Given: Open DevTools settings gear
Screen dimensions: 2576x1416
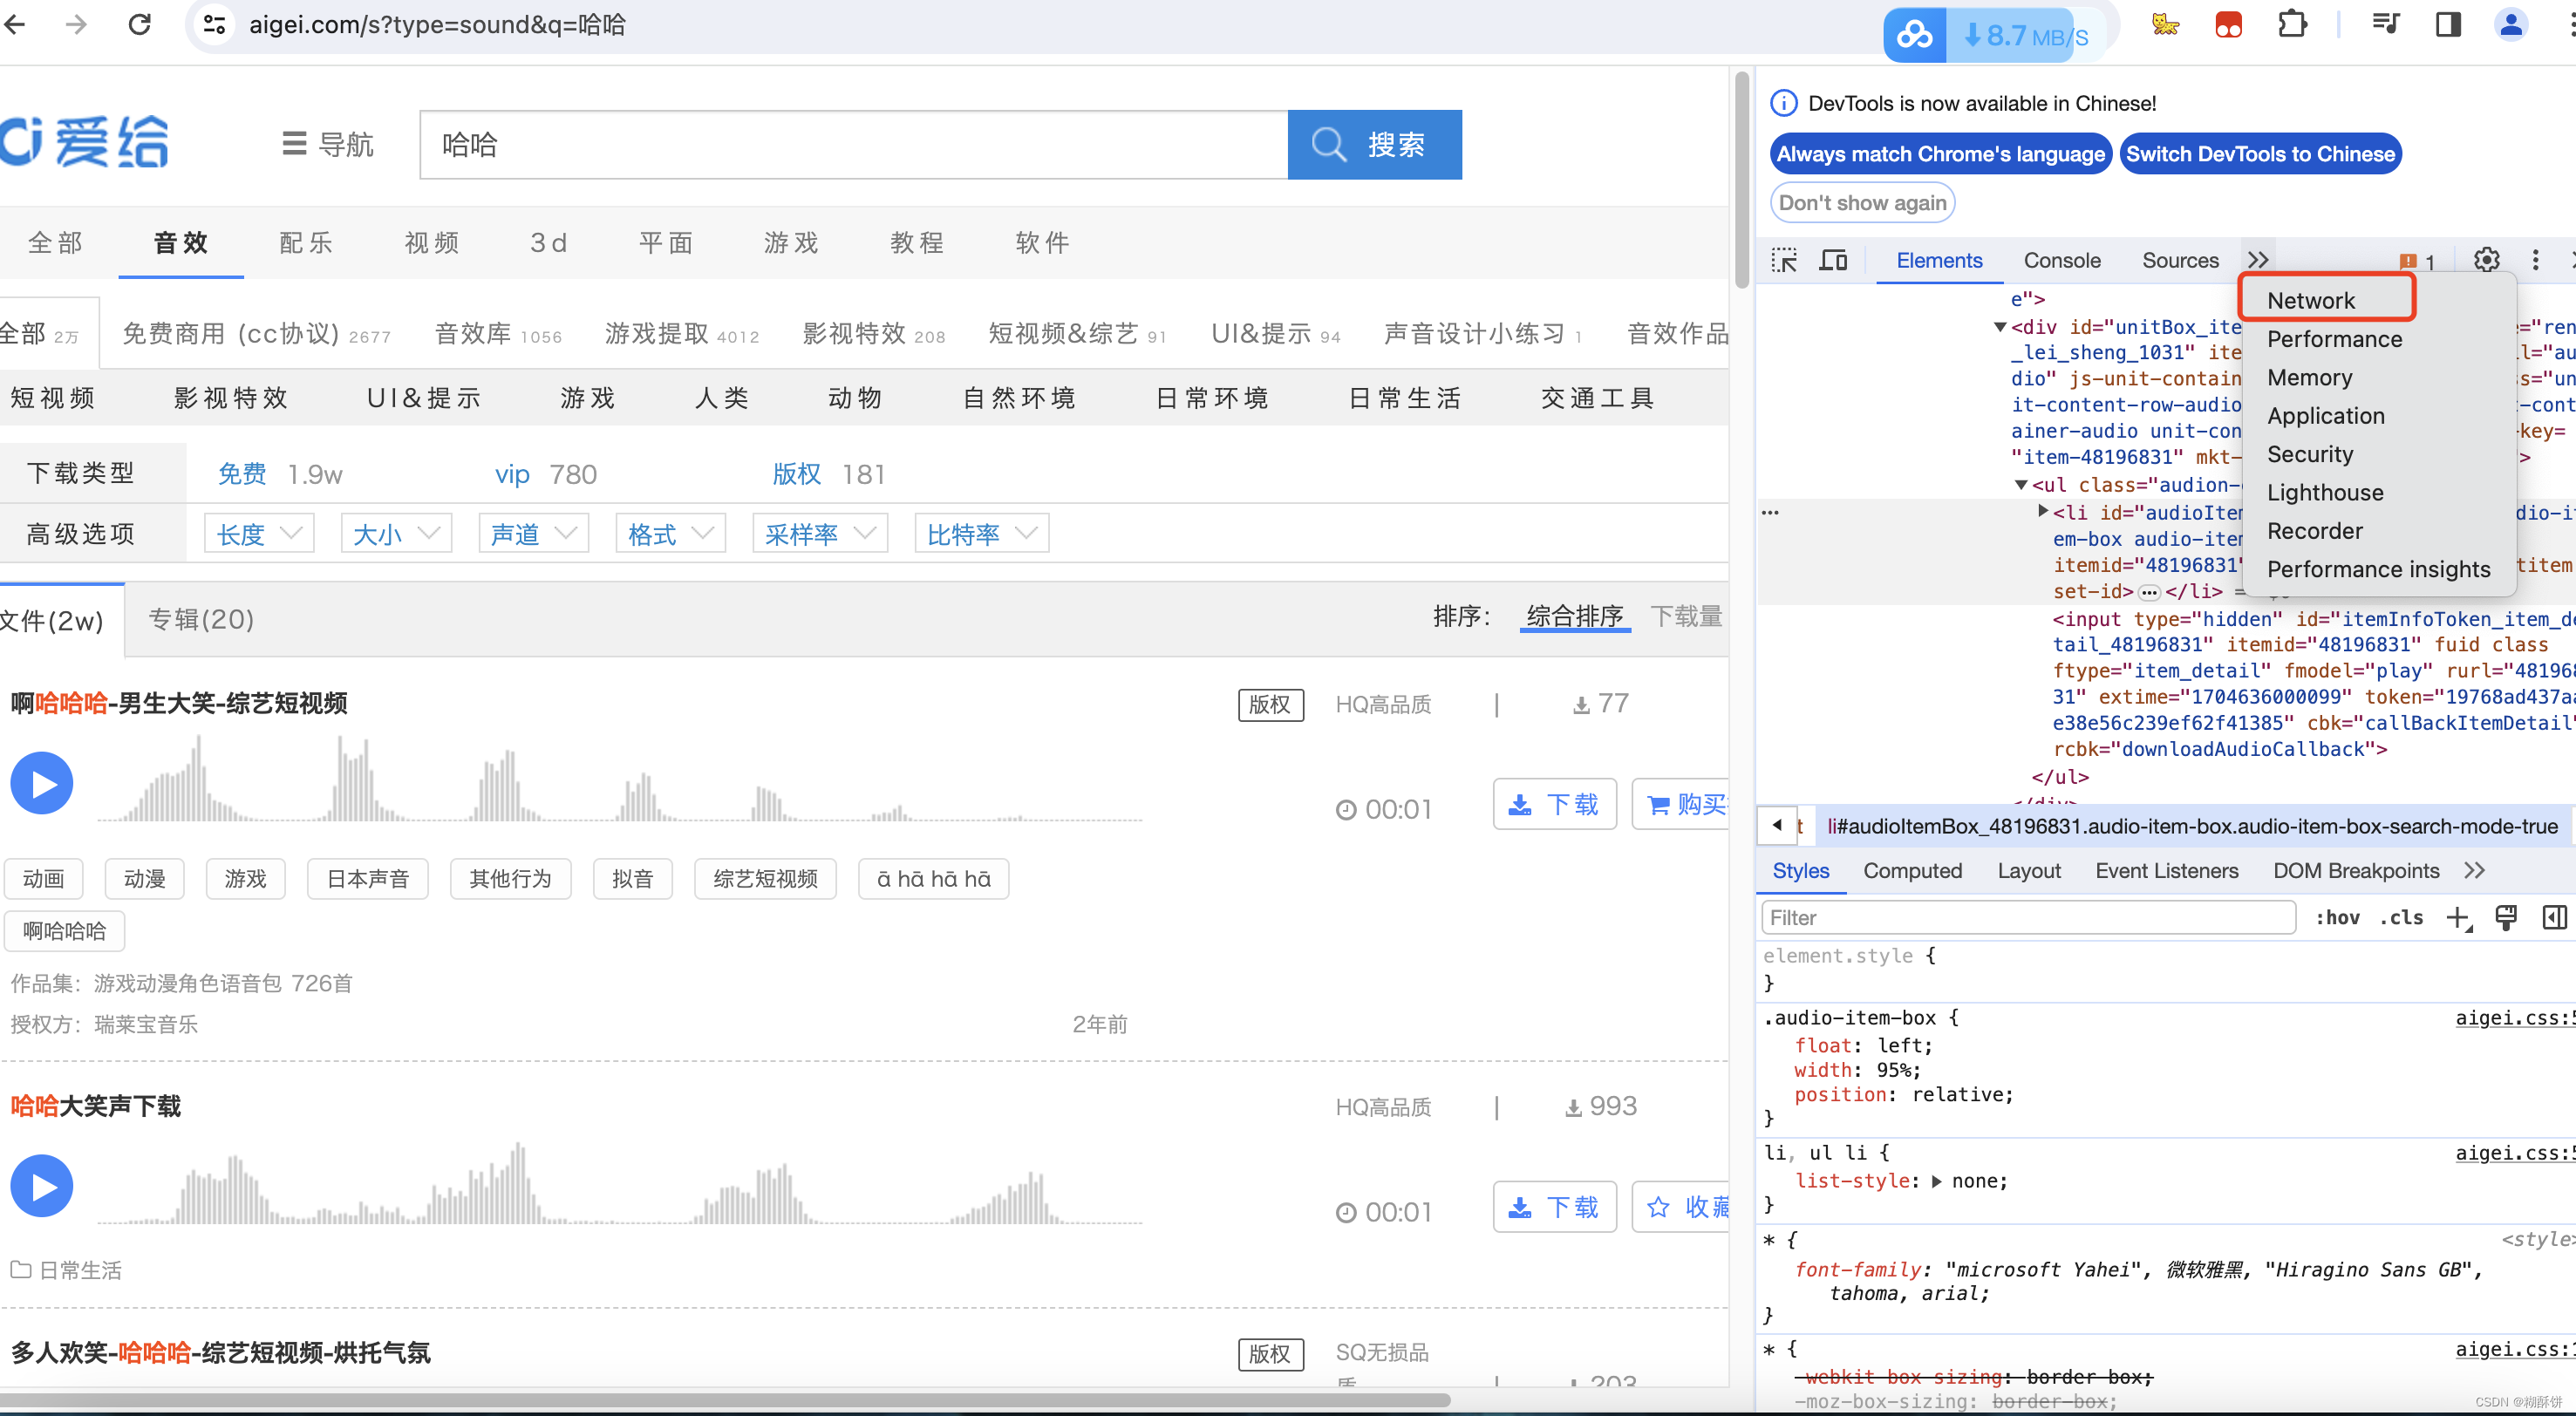Looking at the screenshot, I should click(2486, 261).
